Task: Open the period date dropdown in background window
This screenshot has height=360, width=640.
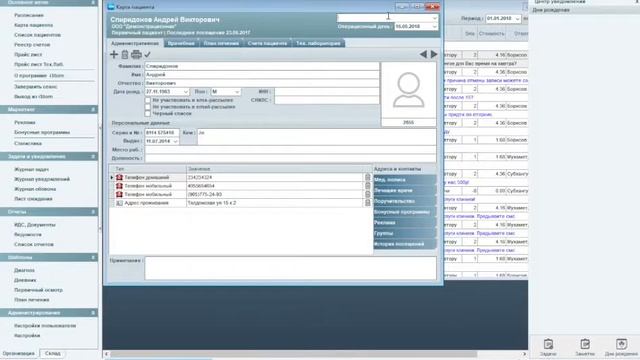Action: click(517, 19)
